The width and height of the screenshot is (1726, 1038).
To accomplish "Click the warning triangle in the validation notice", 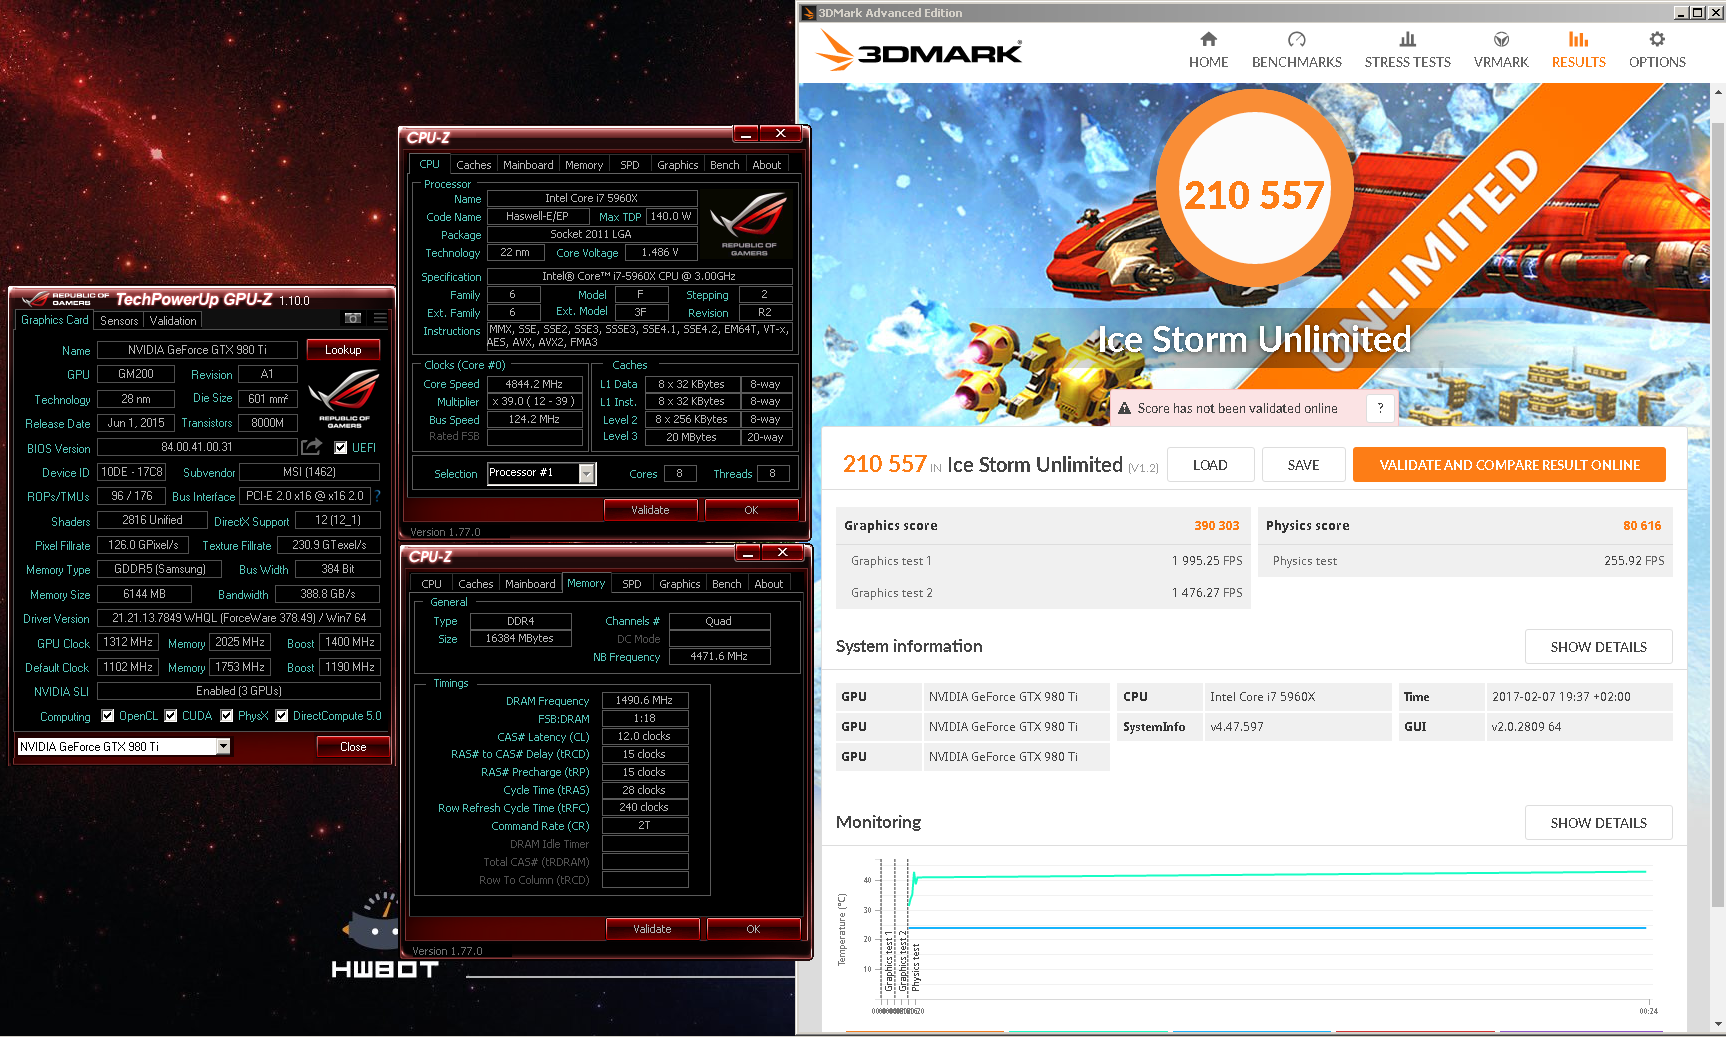I will pos(1124,408).
